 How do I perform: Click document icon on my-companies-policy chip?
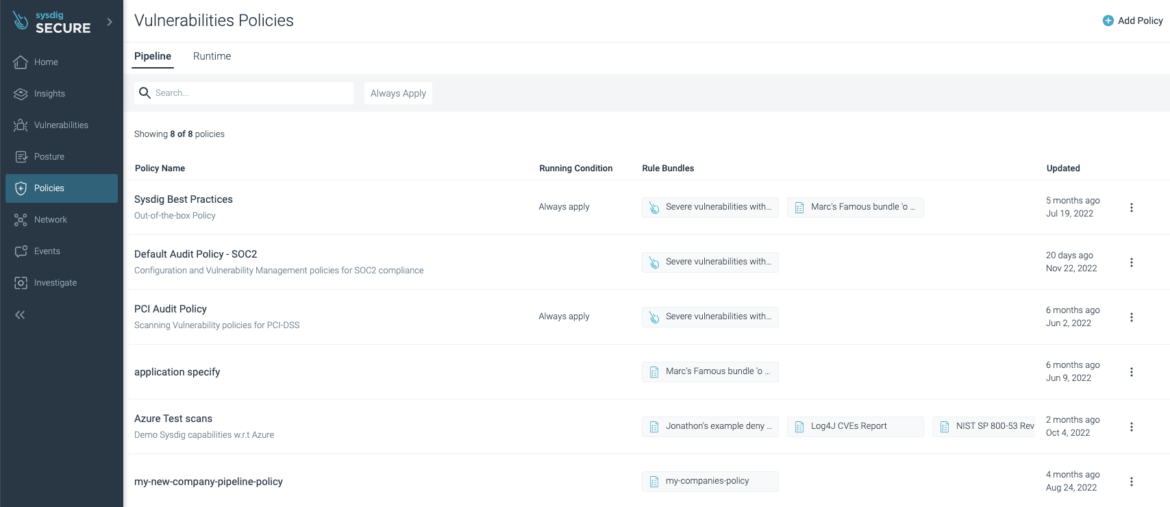(654, 482)
